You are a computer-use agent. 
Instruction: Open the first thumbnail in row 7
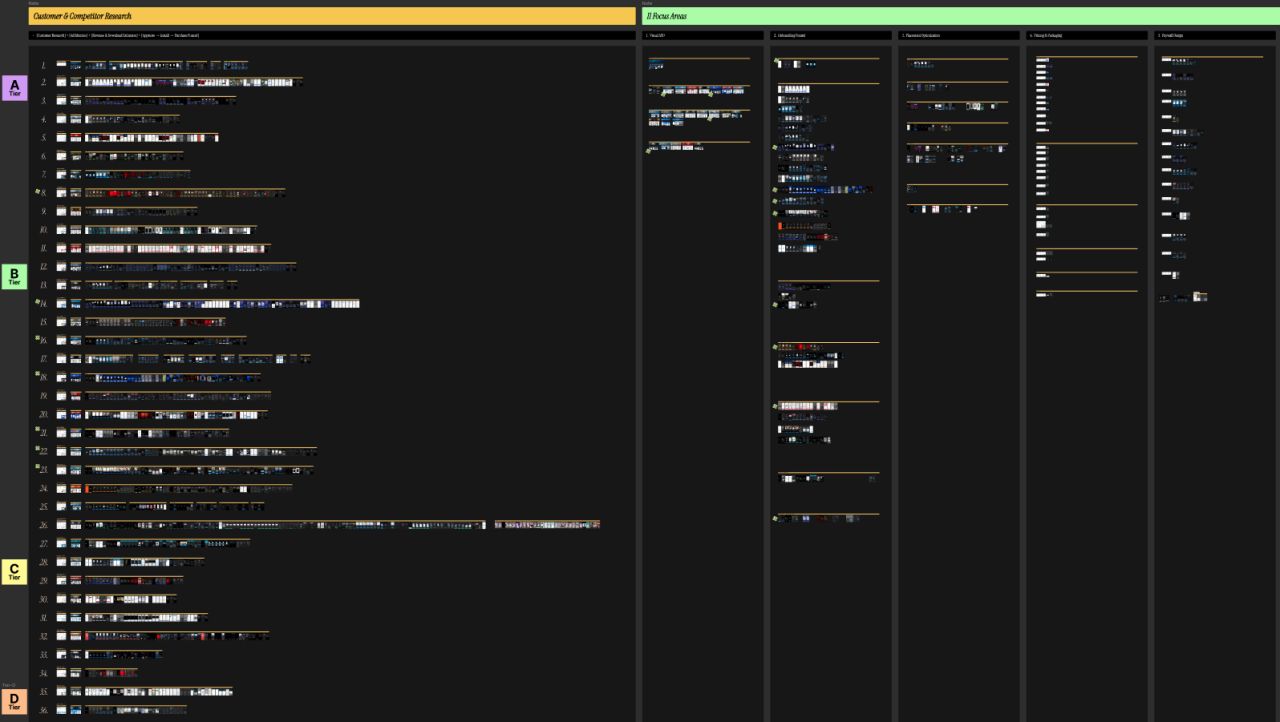(61, 175)
